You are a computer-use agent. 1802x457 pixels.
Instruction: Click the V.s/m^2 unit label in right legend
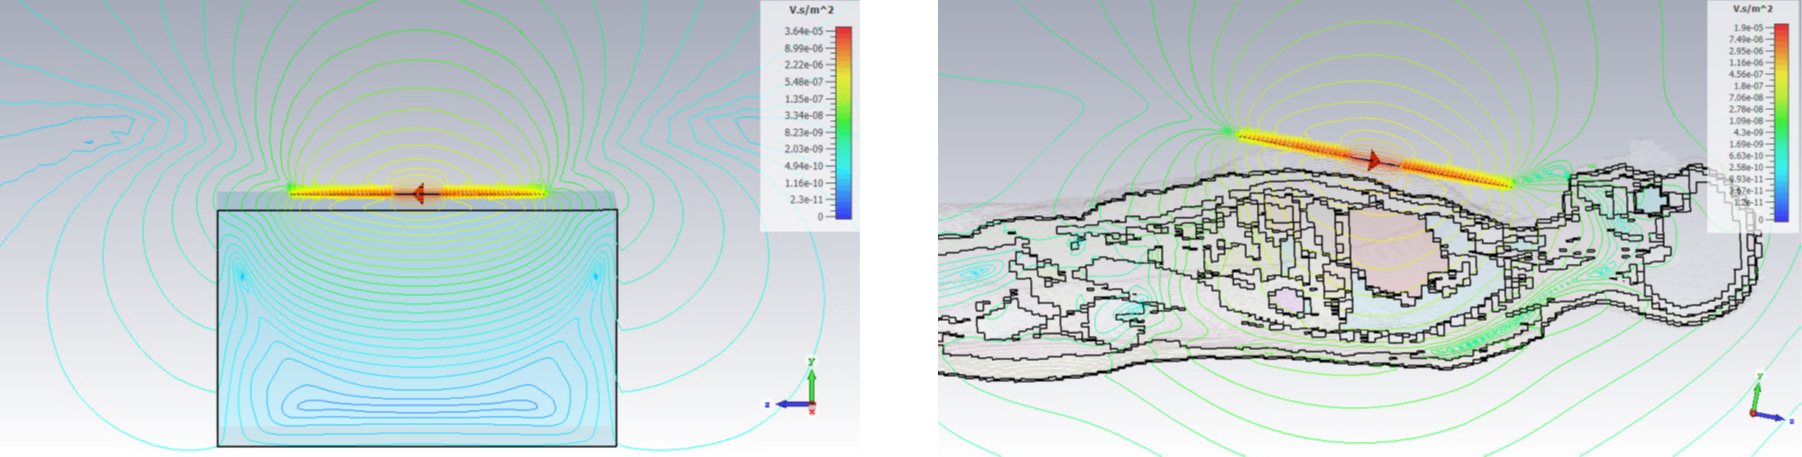pos(1753,9)
